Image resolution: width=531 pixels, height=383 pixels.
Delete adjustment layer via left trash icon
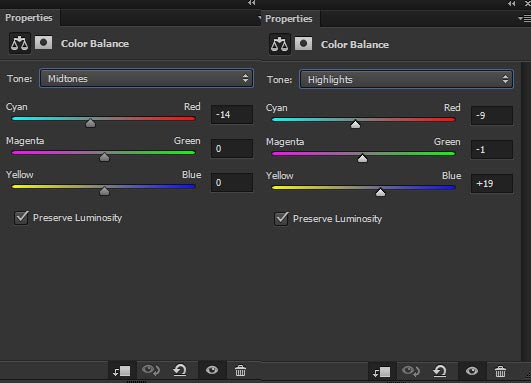click(x=240, y=371)
